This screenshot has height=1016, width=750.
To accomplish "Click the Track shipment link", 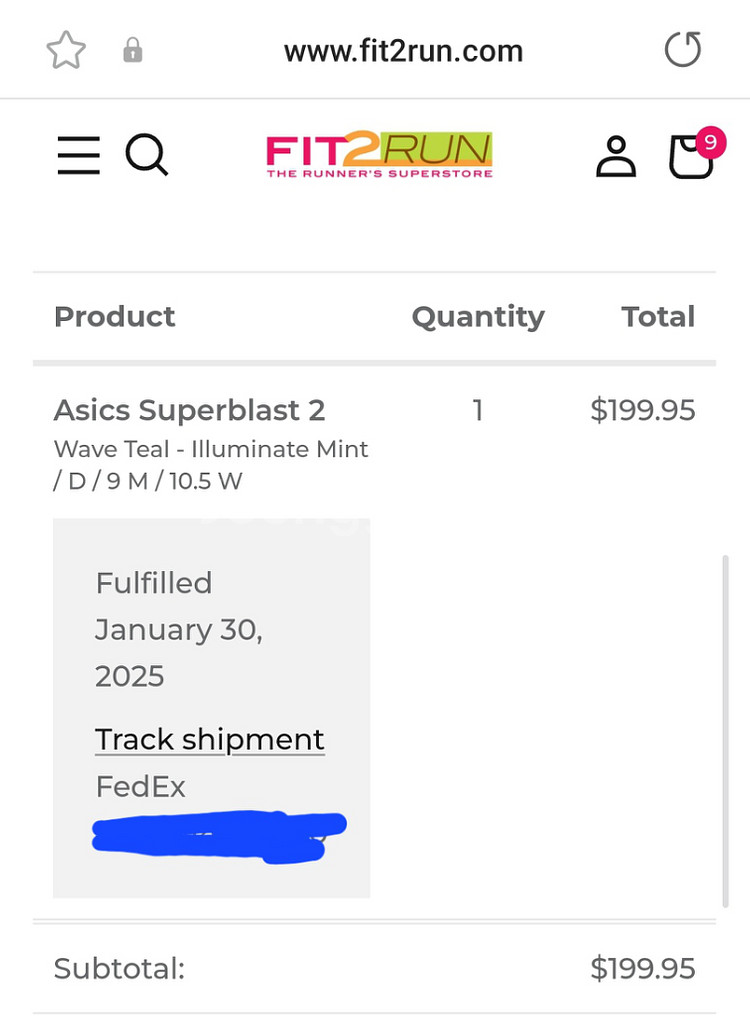I will (209, 739).
